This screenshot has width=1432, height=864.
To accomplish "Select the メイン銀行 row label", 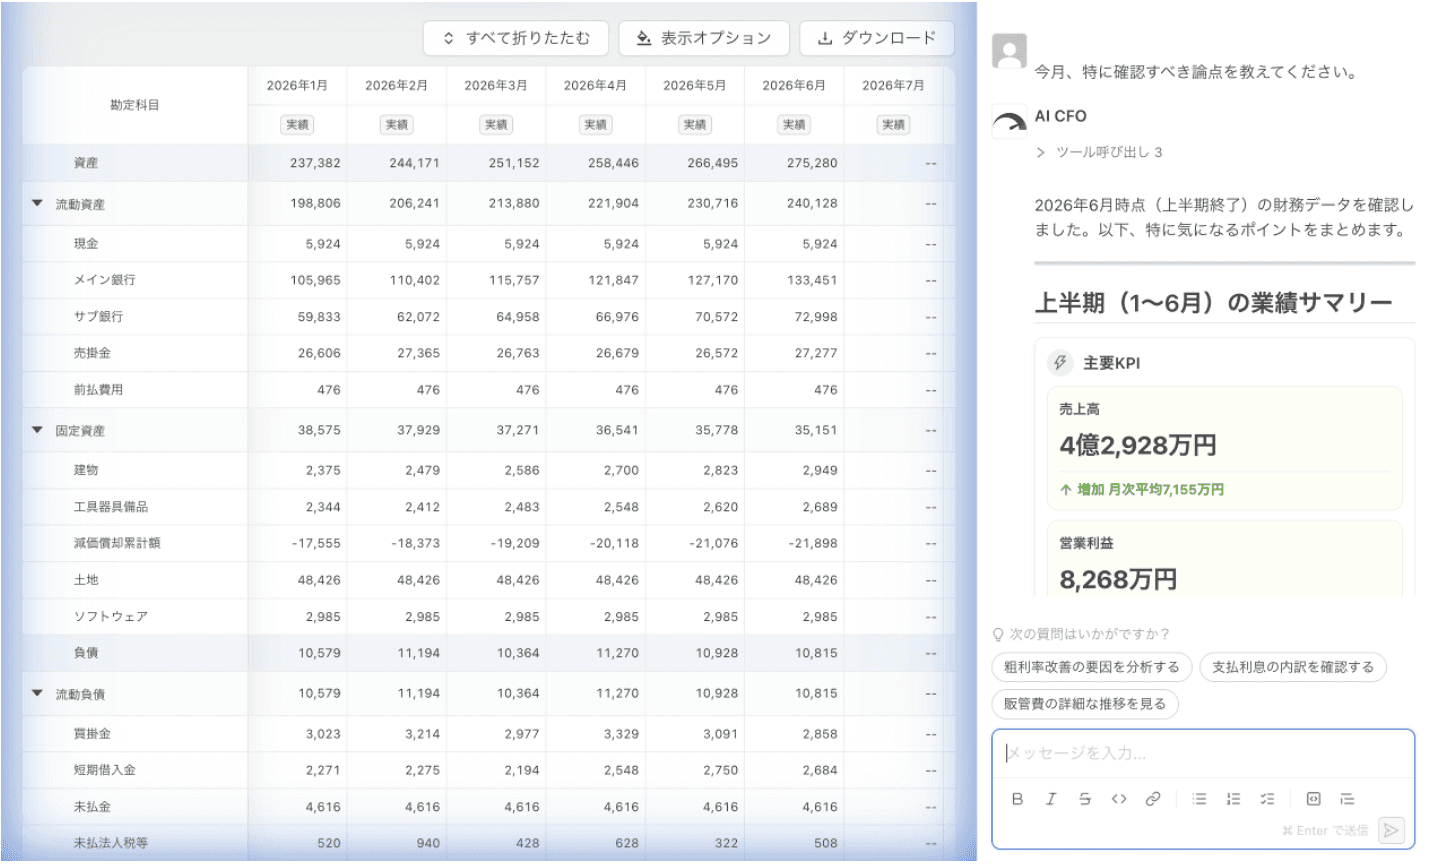I will pyautogui.click(x=104, y=280).
